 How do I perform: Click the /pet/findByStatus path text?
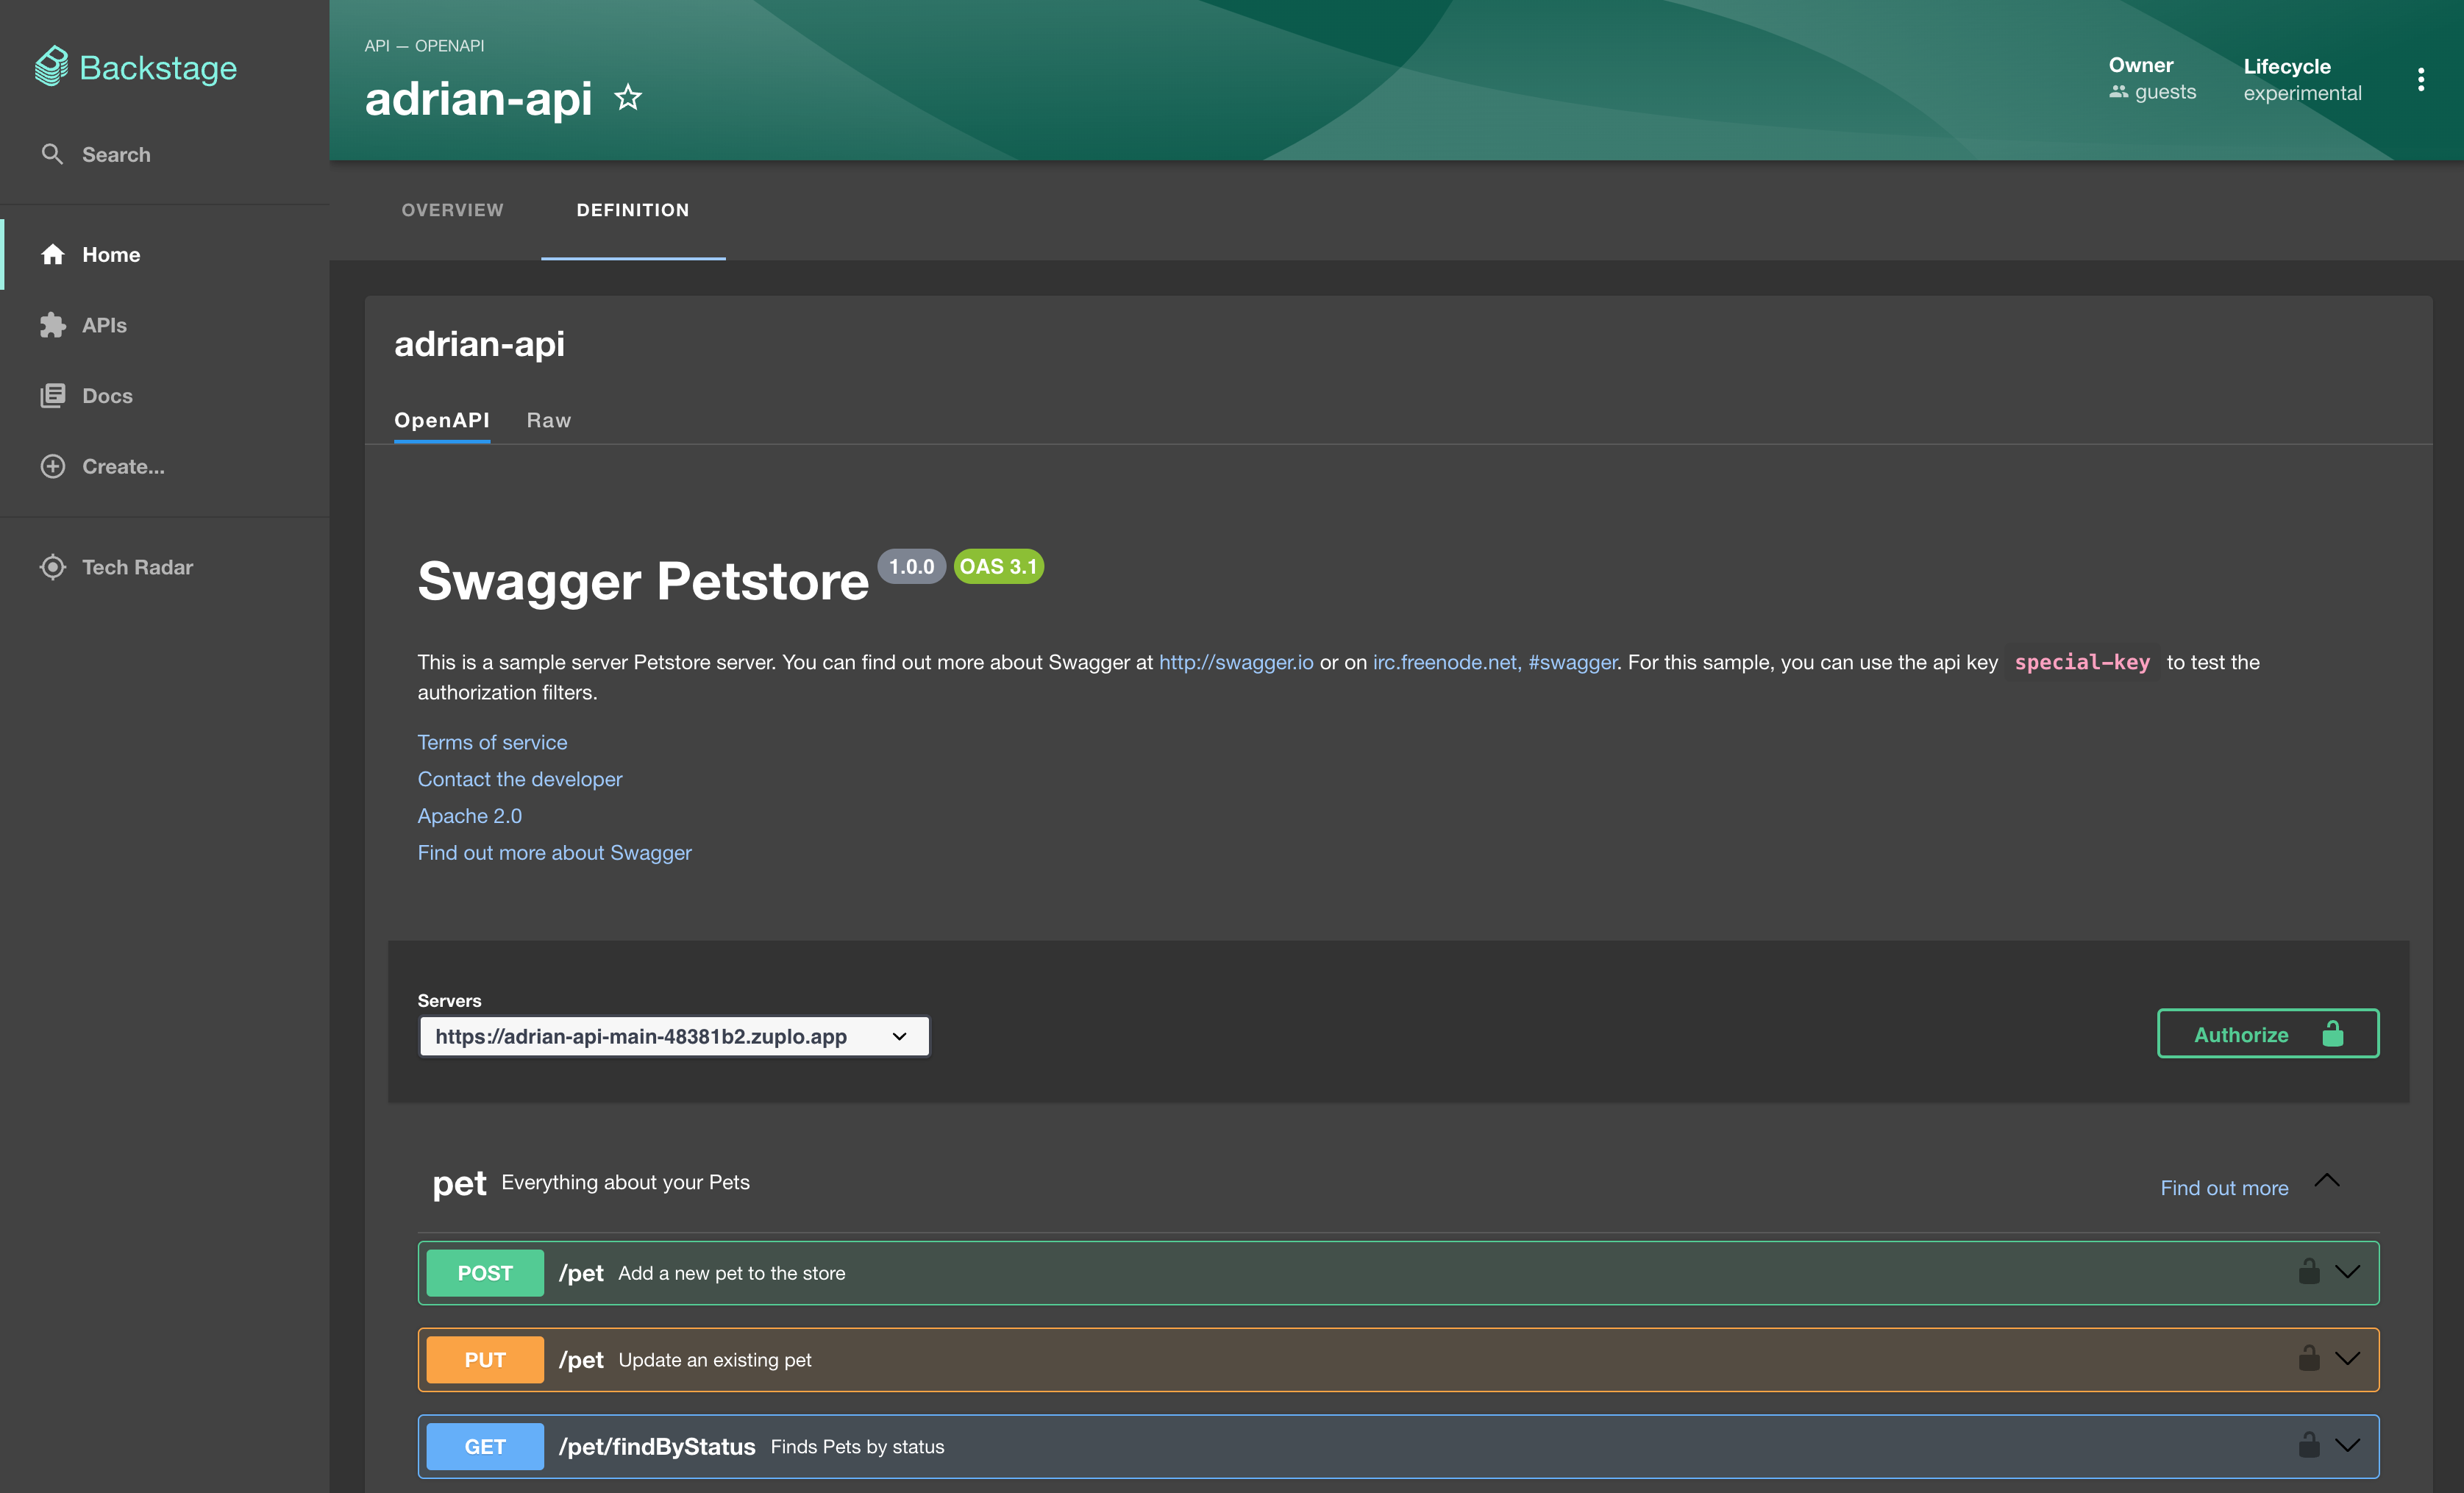657,1446
